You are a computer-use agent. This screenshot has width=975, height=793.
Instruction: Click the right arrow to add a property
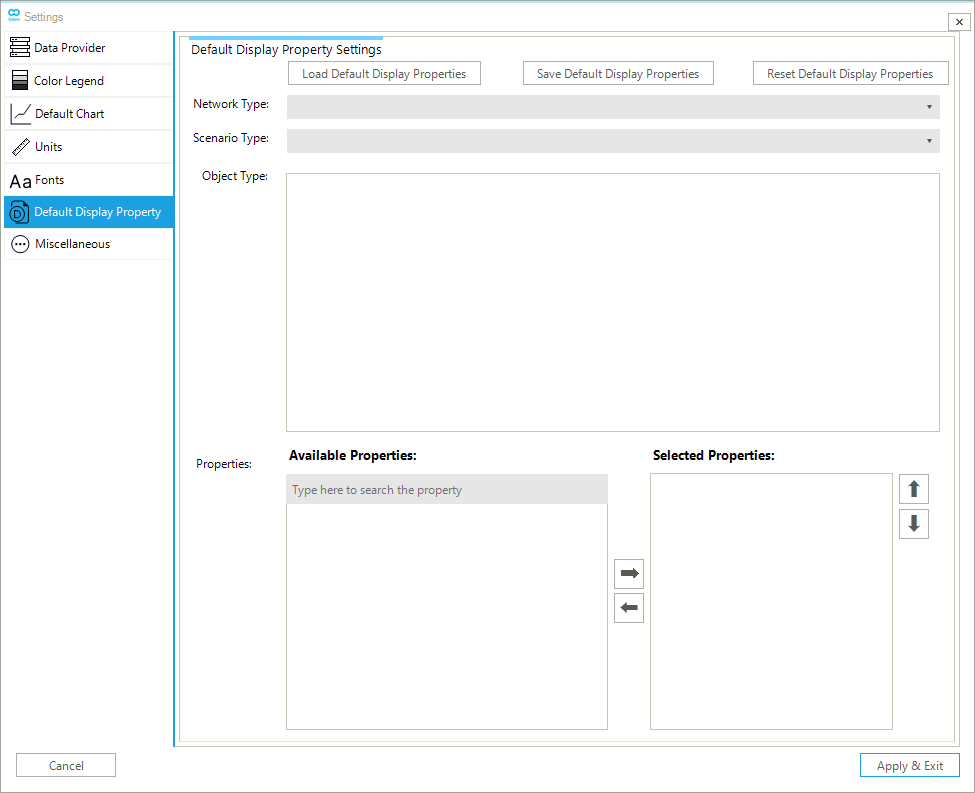coord(629,573)
